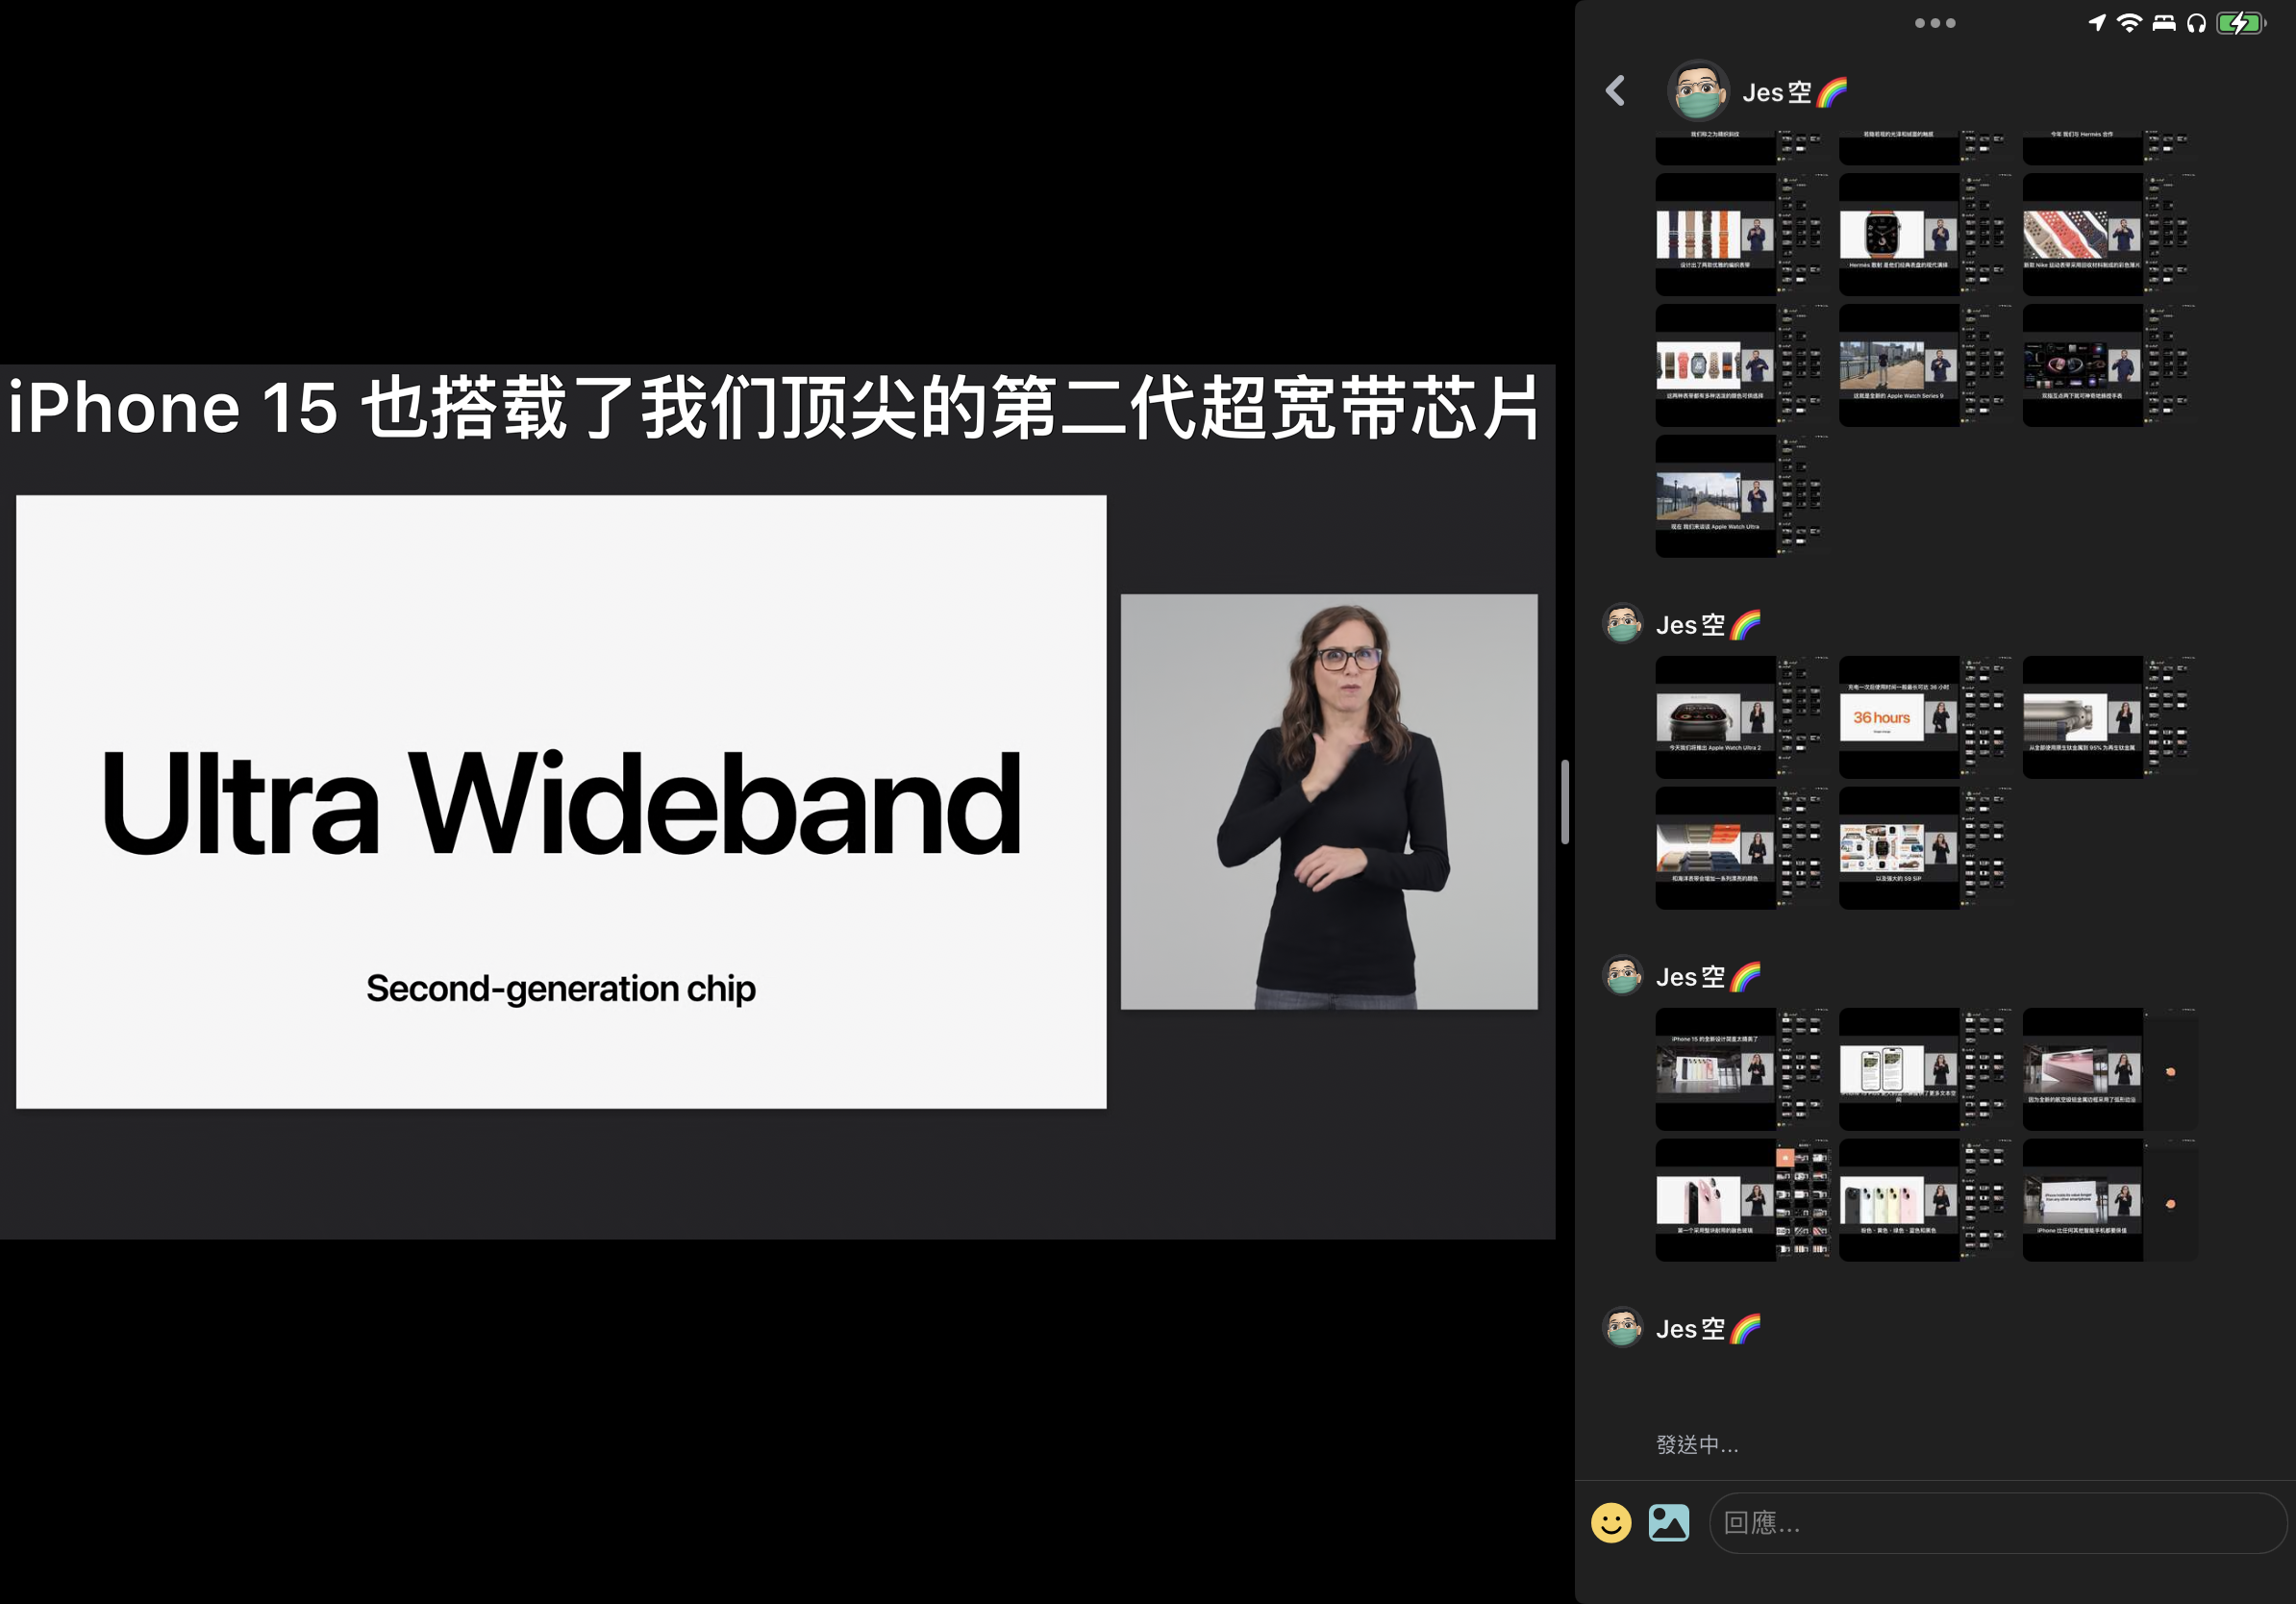Open the orange and blue bands thumbnail
The image size is (2296, 1604).
pos(1742,848)
